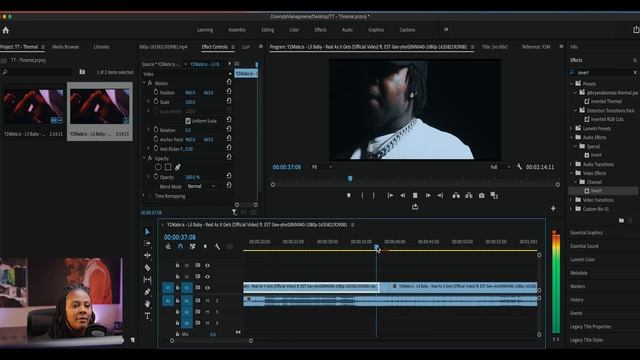
Task: Click the Home icon
Action: point(6,30)
